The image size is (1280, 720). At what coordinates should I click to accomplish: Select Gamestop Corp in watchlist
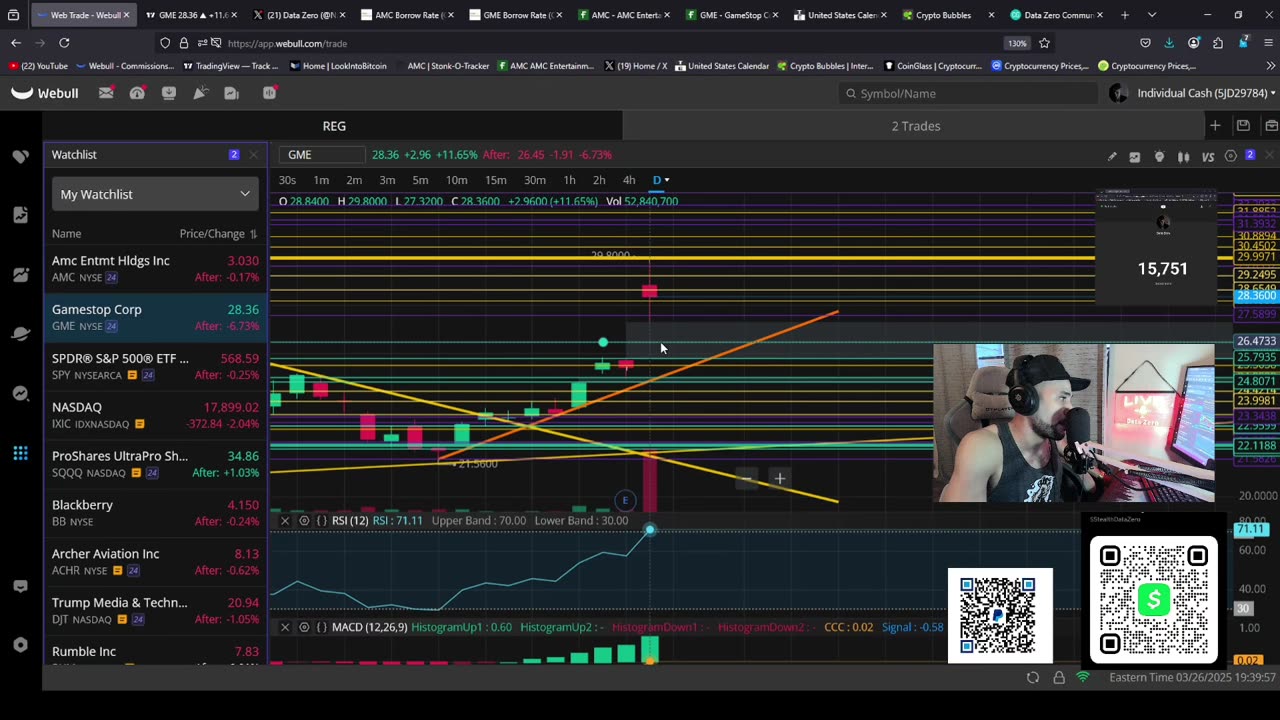coord(155,317)
